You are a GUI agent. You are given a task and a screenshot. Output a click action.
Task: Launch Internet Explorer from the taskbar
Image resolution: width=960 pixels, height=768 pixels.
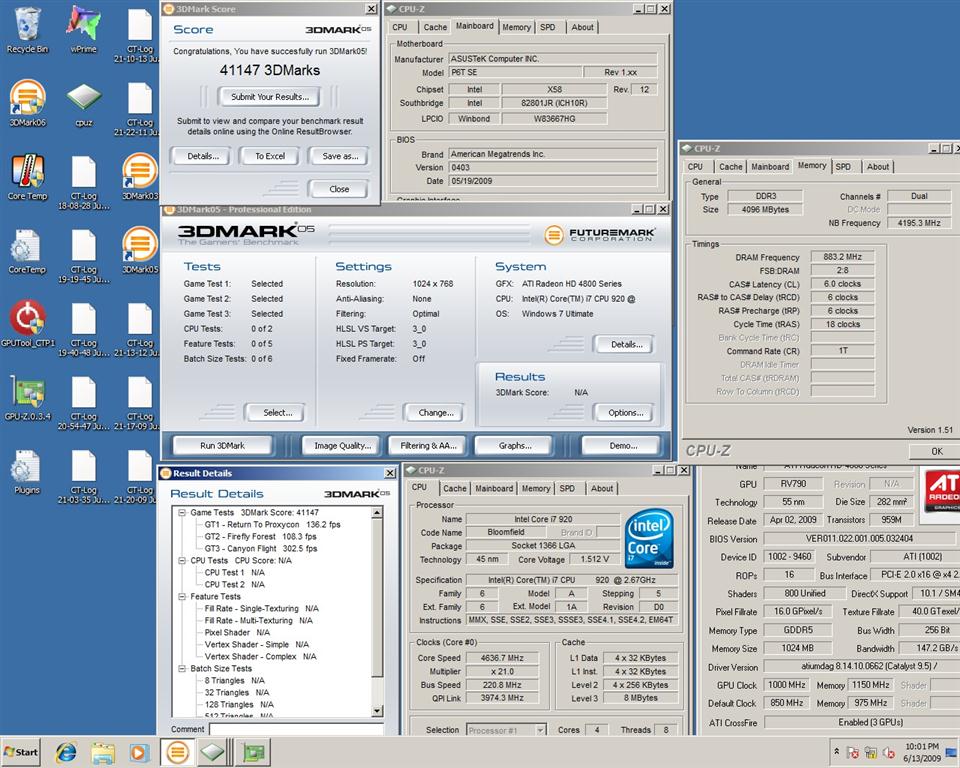click(x=66, y=752)
